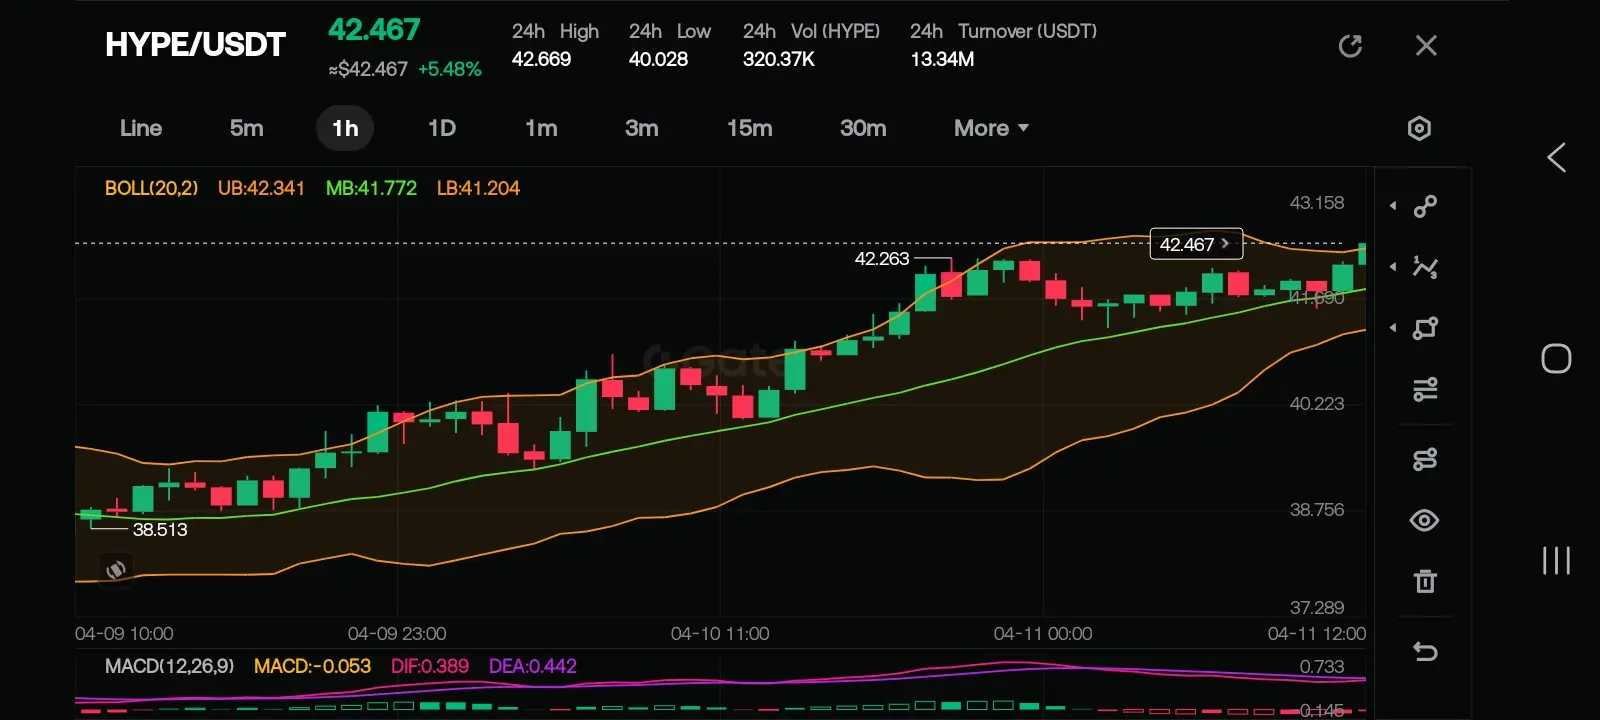Expand the trend line tool options
Viewport: 1600px width, 720px height.
(x=1393, y=206)
